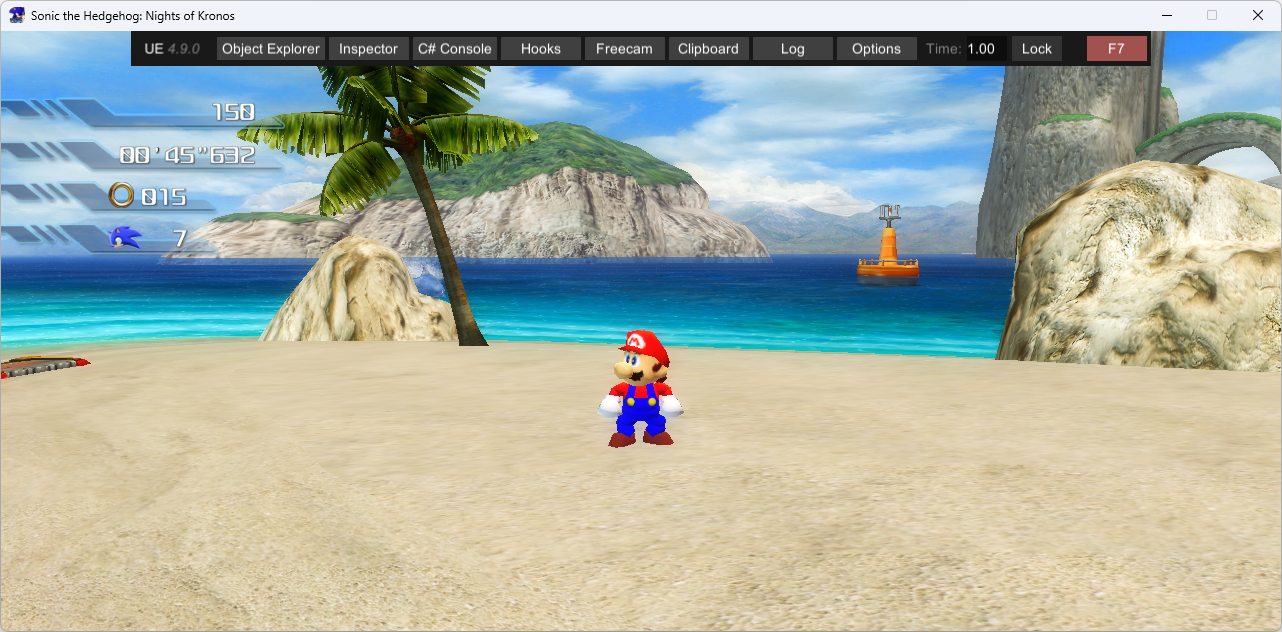The width and height of the screenshot is (1282, 632).
Task: Open the Options panel
Action: click(876, 48)
